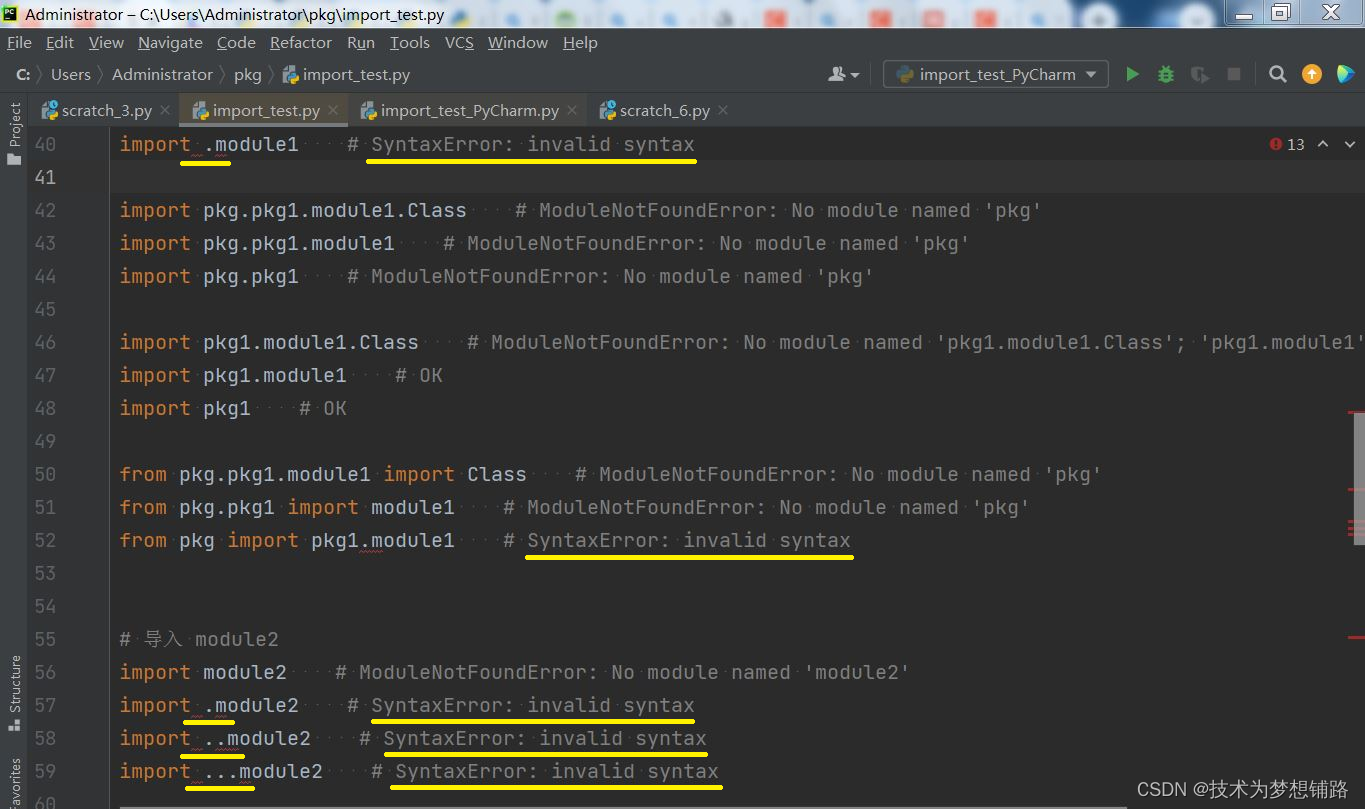Close the scratch_6.py tab

(x=723, y=111)
